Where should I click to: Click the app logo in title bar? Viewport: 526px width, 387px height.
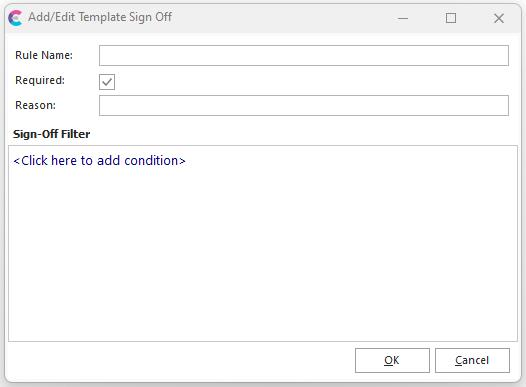tap(15, 18)
